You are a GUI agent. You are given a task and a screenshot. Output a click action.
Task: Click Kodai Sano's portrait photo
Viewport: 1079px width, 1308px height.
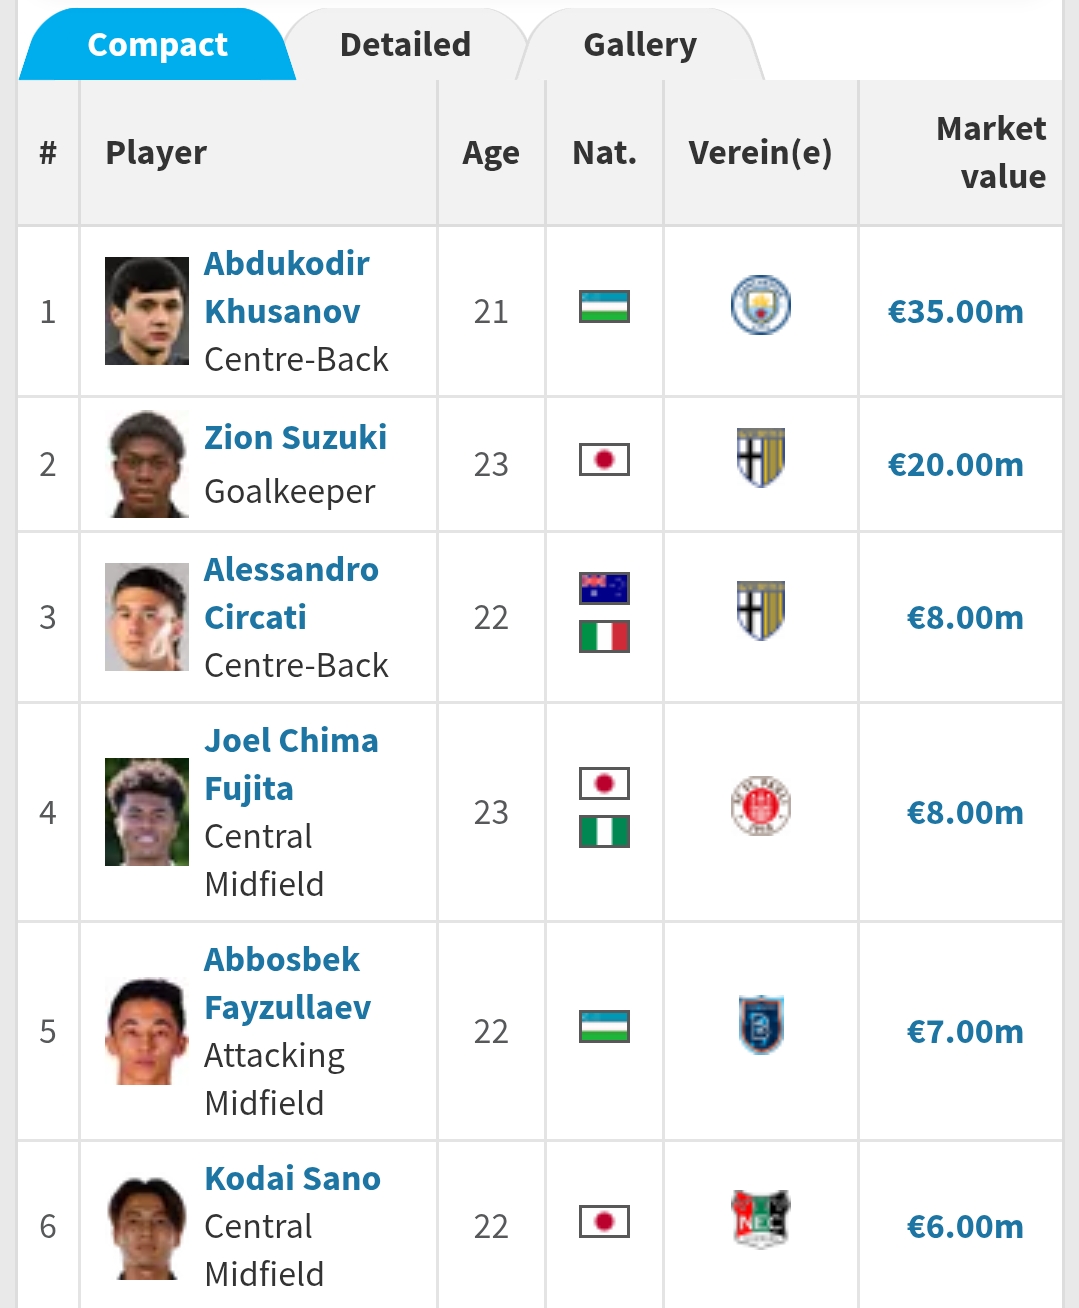click(147, 1227)
